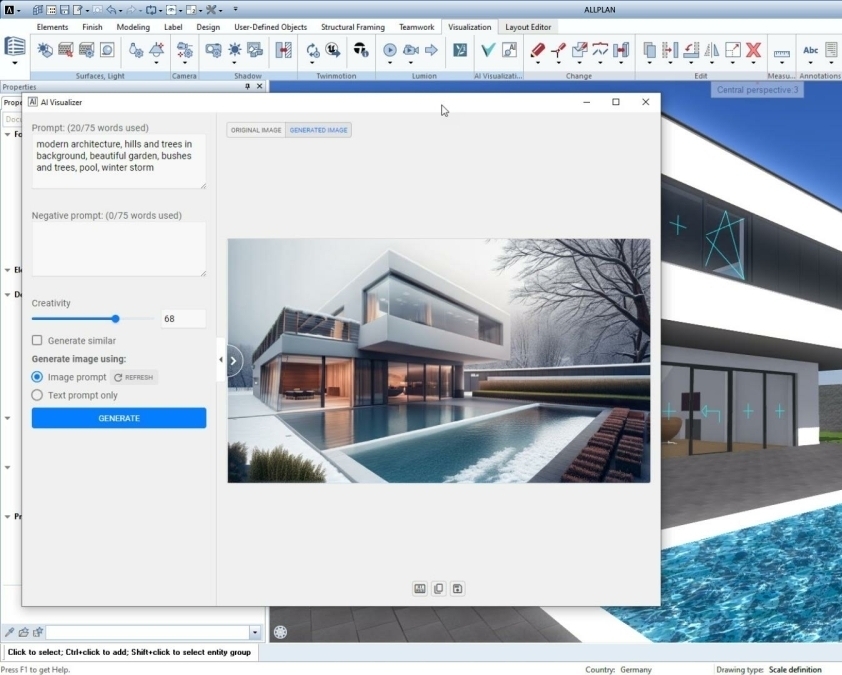Screen dimensions: 842x675
Task: Click the compare images icon below preview
Action: (420, 589)
